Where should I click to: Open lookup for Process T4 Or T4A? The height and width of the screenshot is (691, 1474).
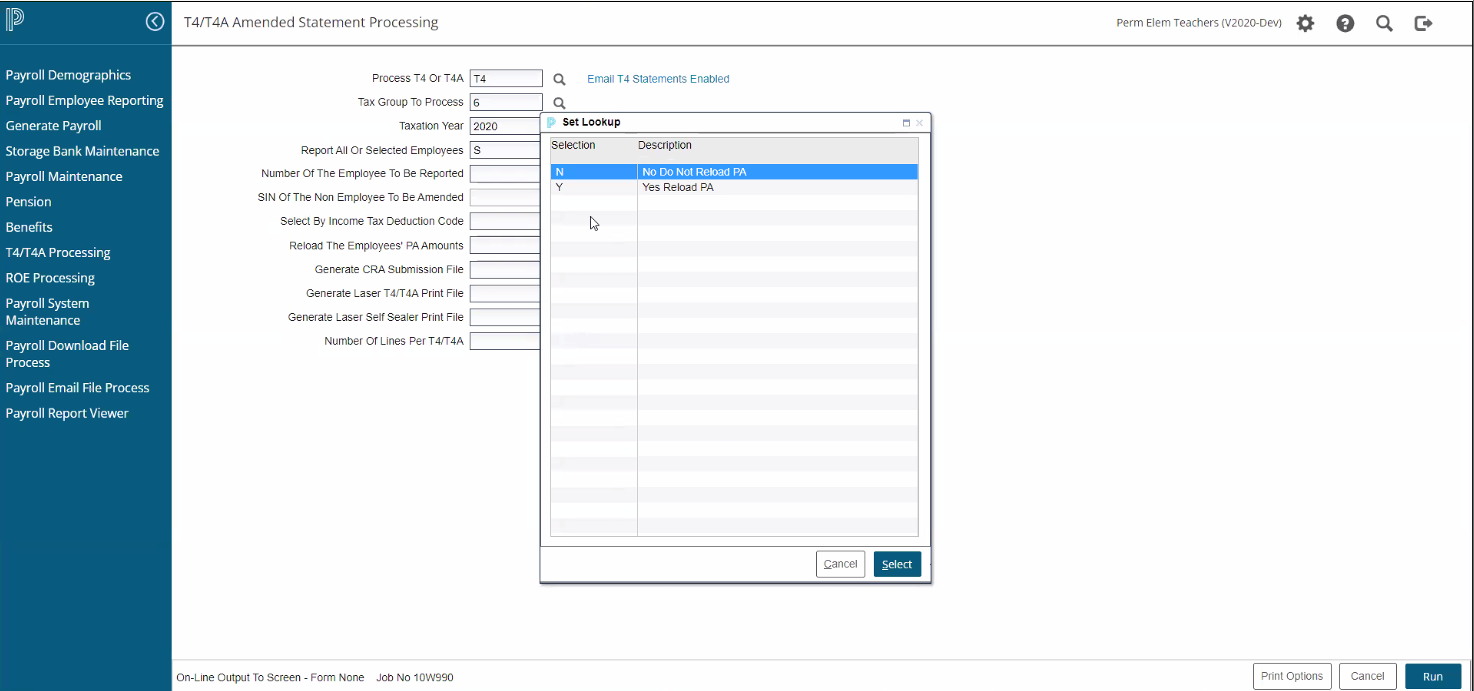pyautogui.click(x=560, y=79)
